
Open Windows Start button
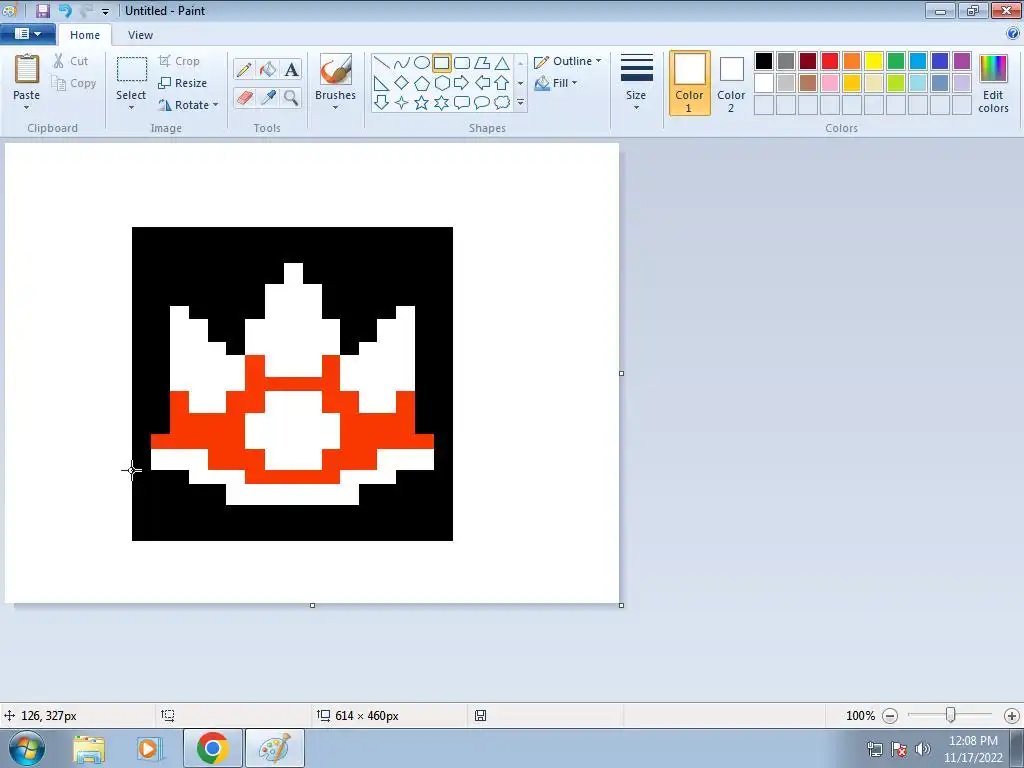[27, 748]
